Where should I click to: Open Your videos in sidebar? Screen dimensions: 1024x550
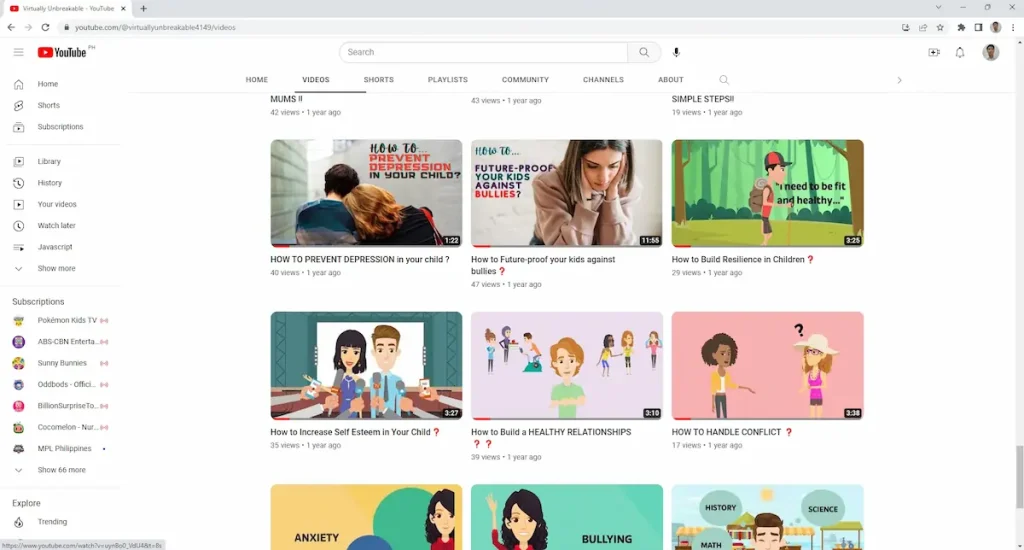57,204
